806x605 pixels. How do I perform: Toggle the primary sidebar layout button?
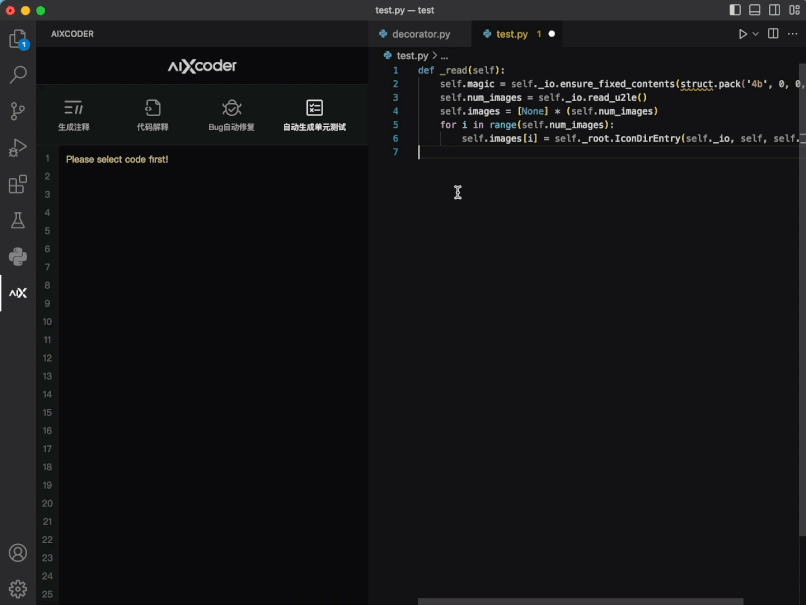[735, 10]
